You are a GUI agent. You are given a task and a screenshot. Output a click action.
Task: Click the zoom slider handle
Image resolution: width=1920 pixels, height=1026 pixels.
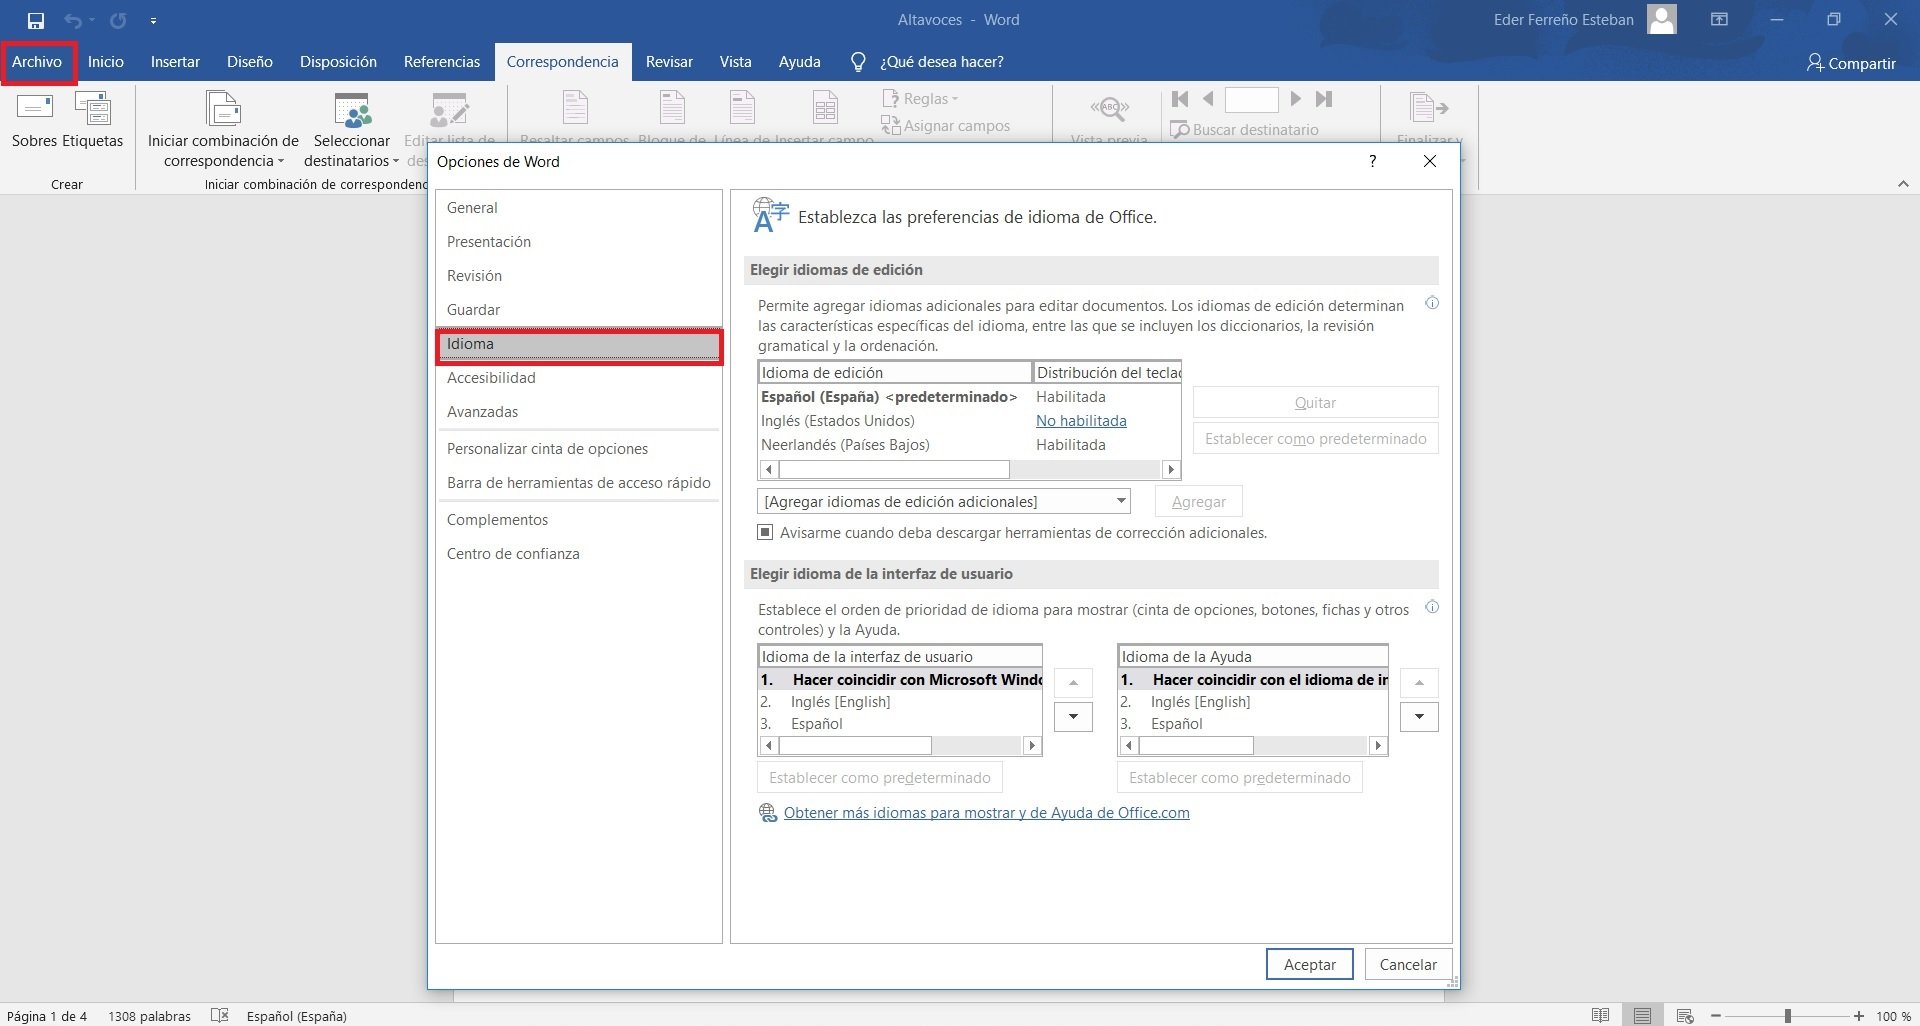[1787, 1016]
